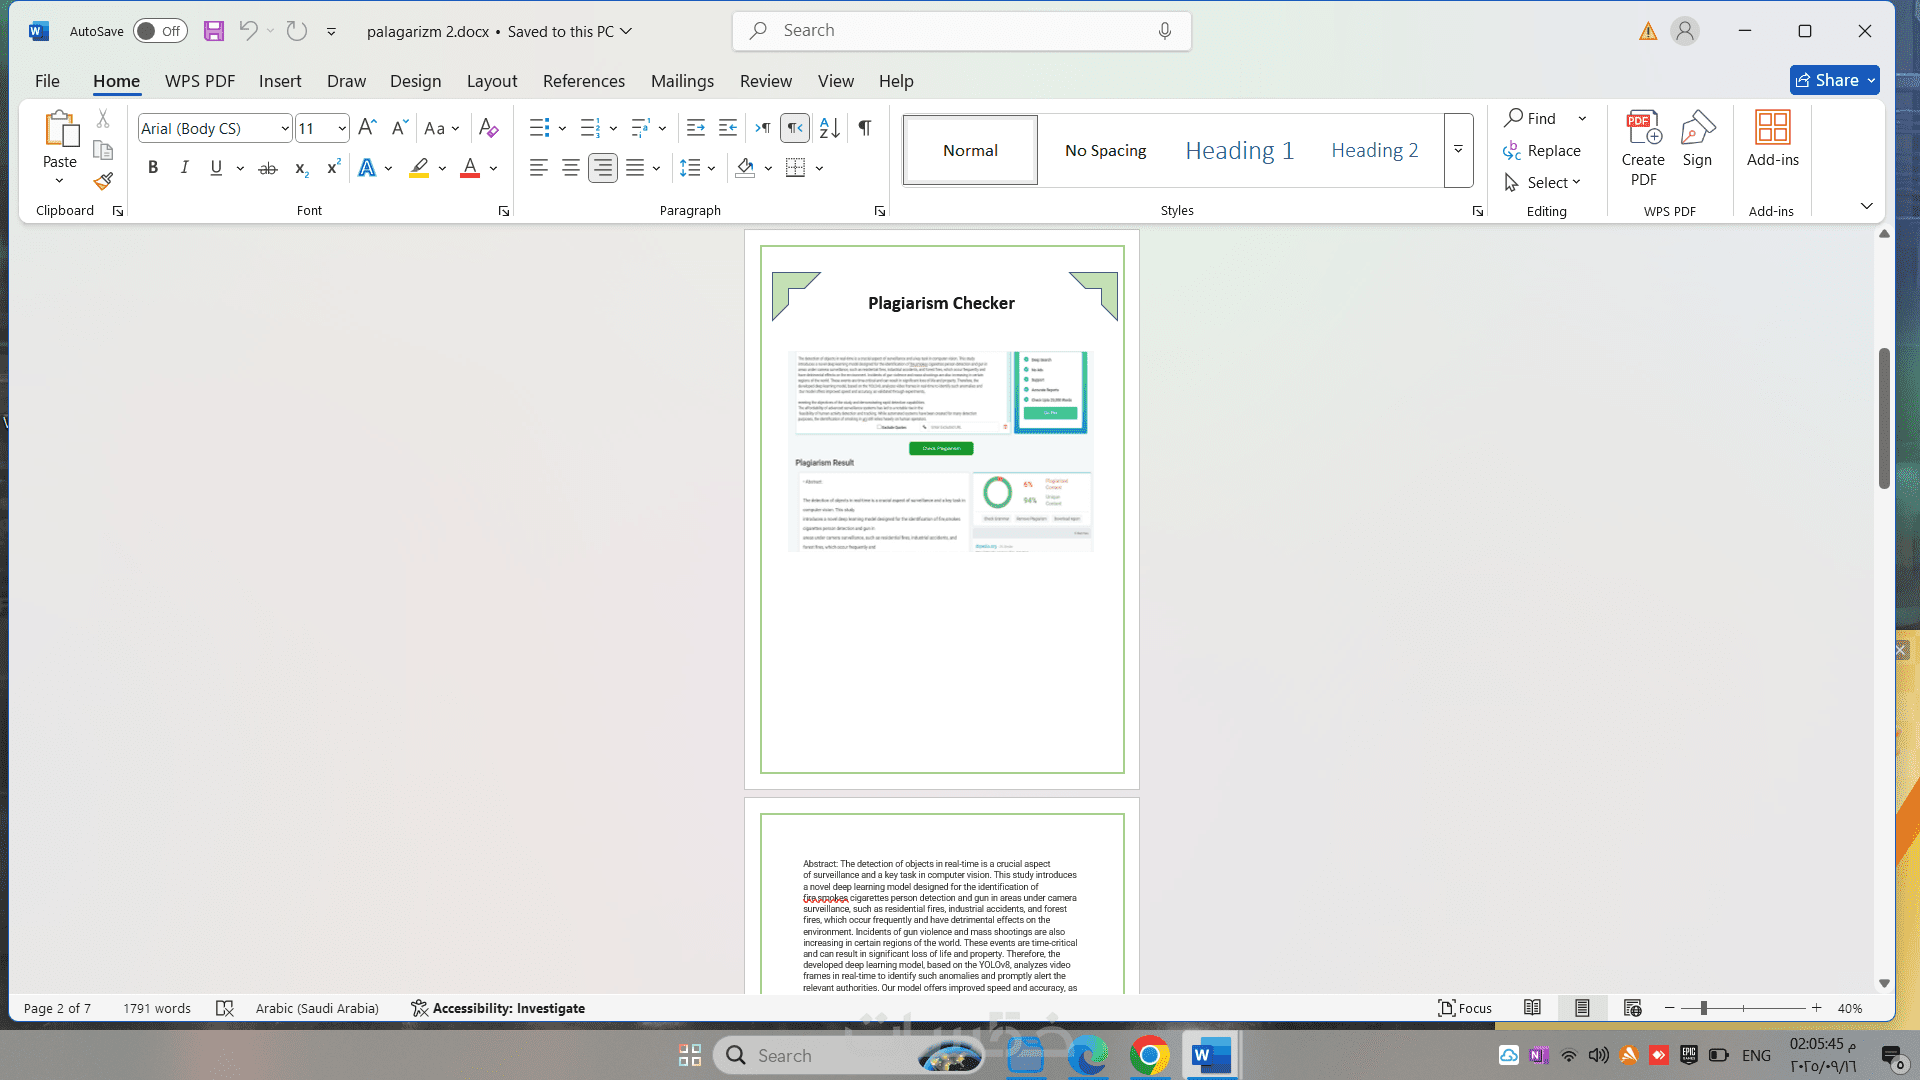The width and height of the screenshot is (1920, 1080).
Task: Toggle Bold formatting
Action: [153, 168]
